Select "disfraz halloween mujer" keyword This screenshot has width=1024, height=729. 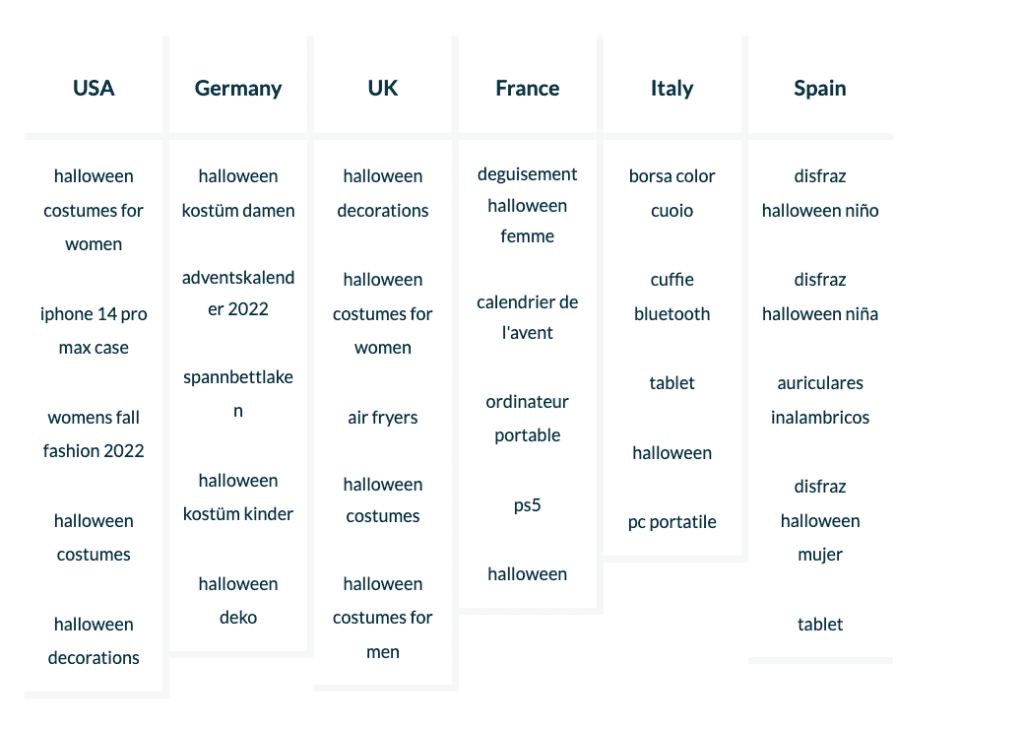820,520
